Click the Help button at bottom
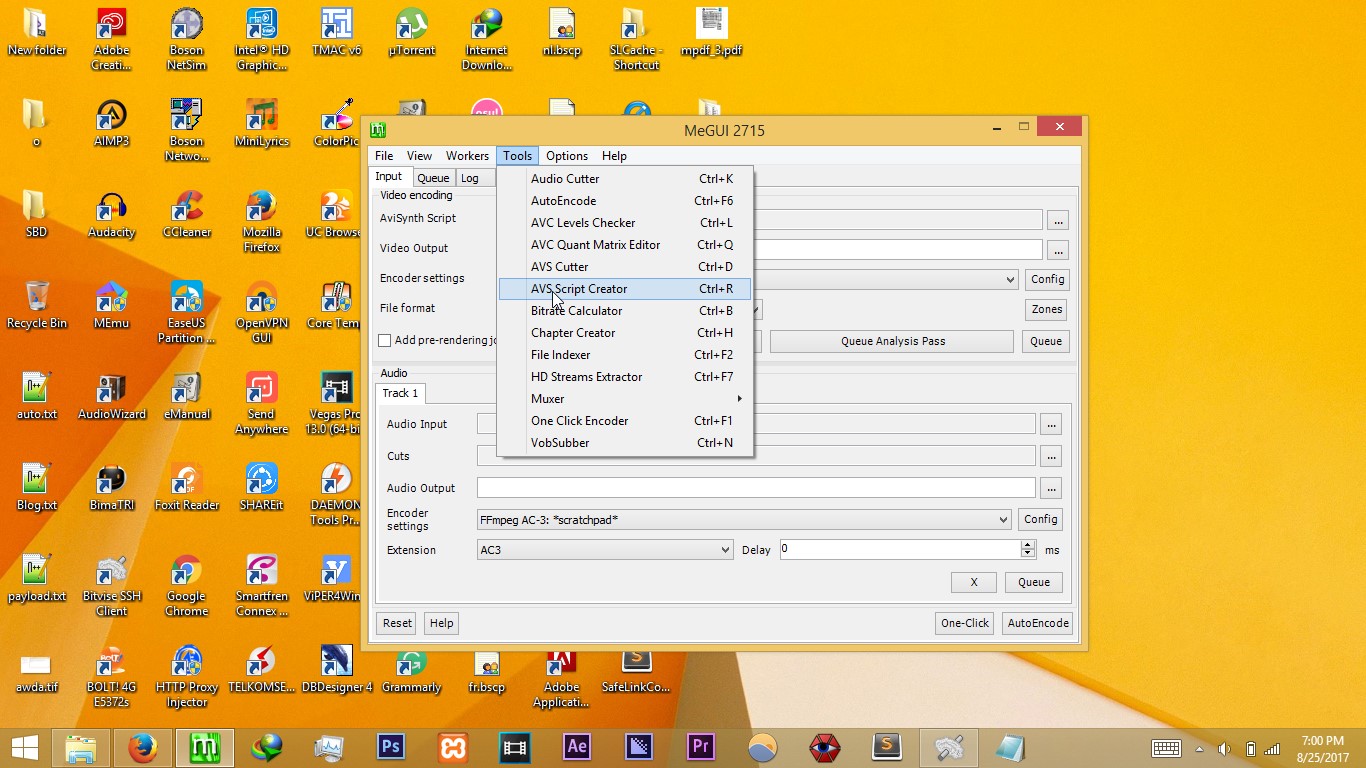Viewport: 1366px width, 768px height. coord(441,623)
